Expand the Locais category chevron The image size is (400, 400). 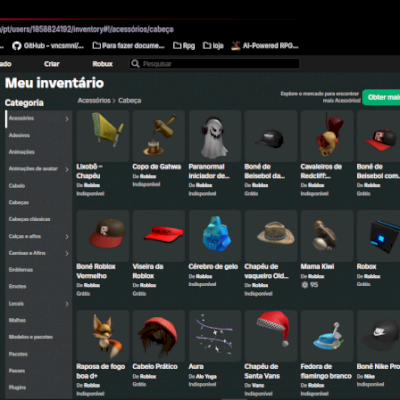pyautogui.click(x=67, y=304)
